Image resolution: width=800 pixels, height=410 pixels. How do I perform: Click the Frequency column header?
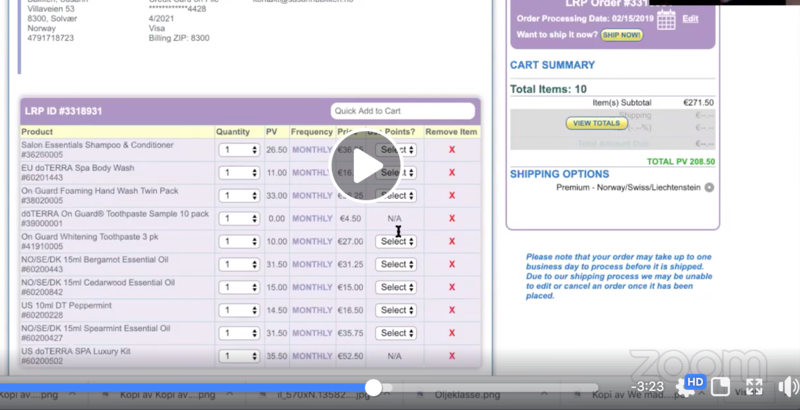pyautogui.click(x=312, y=132)
